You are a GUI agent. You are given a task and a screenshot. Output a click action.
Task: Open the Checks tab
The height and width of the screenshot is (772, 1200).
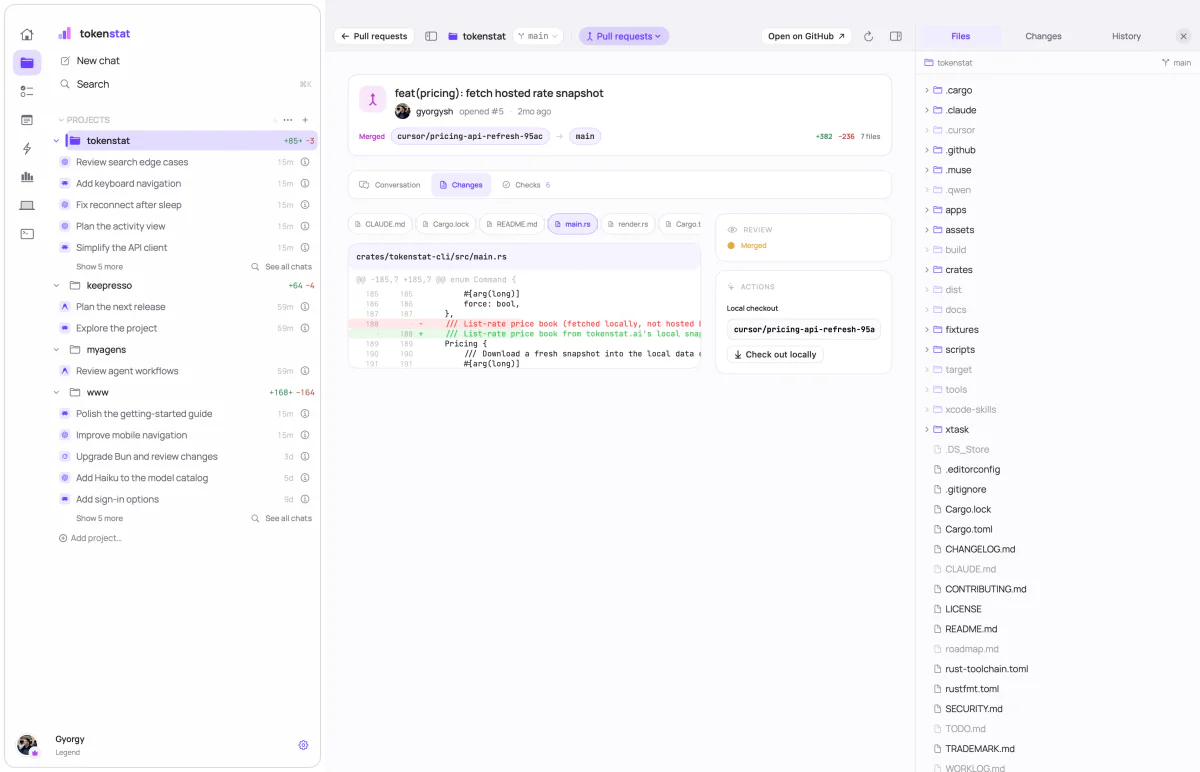[526, 185]
